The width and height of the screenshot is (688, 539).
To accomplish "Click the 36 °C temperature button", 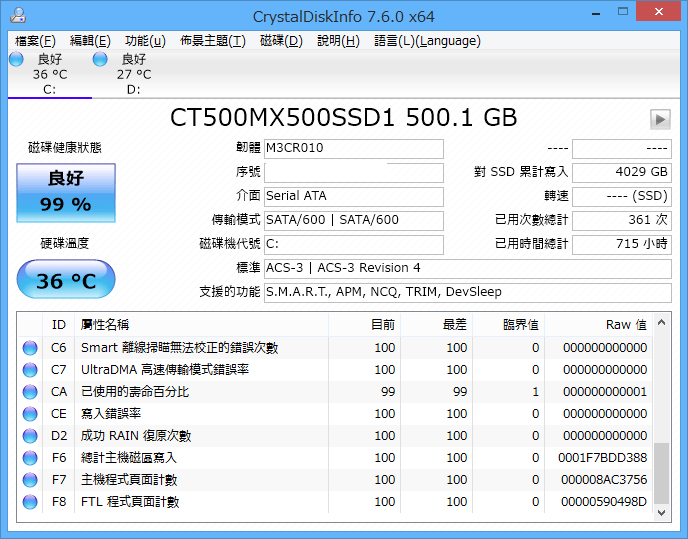I will (x=66, y=279).
